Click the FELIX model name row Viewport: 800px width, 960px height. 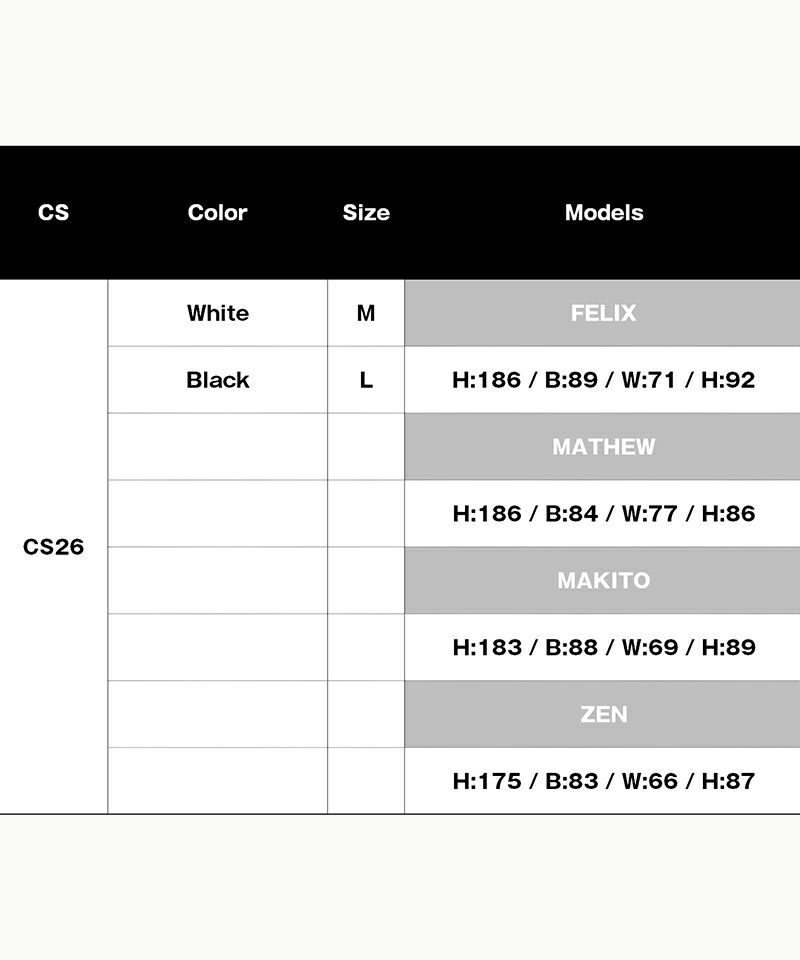pyautogui.click(x=603, y=313)
